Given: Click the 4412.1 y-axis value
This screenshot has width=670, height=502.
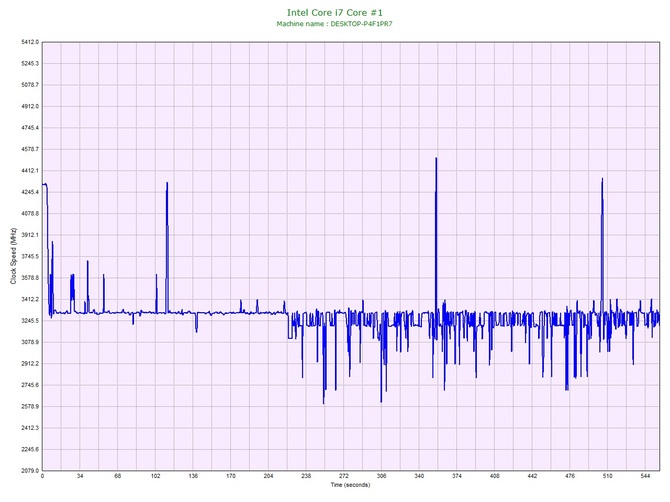Looking at the screenshot, I should 30,171.
